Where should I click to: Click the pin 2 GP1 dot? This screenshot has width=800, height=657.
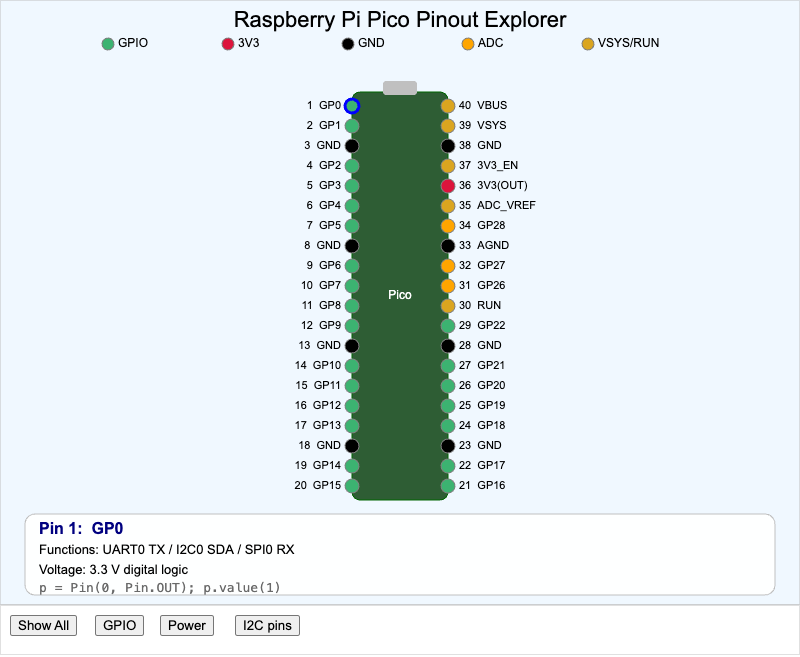(352, 126)
